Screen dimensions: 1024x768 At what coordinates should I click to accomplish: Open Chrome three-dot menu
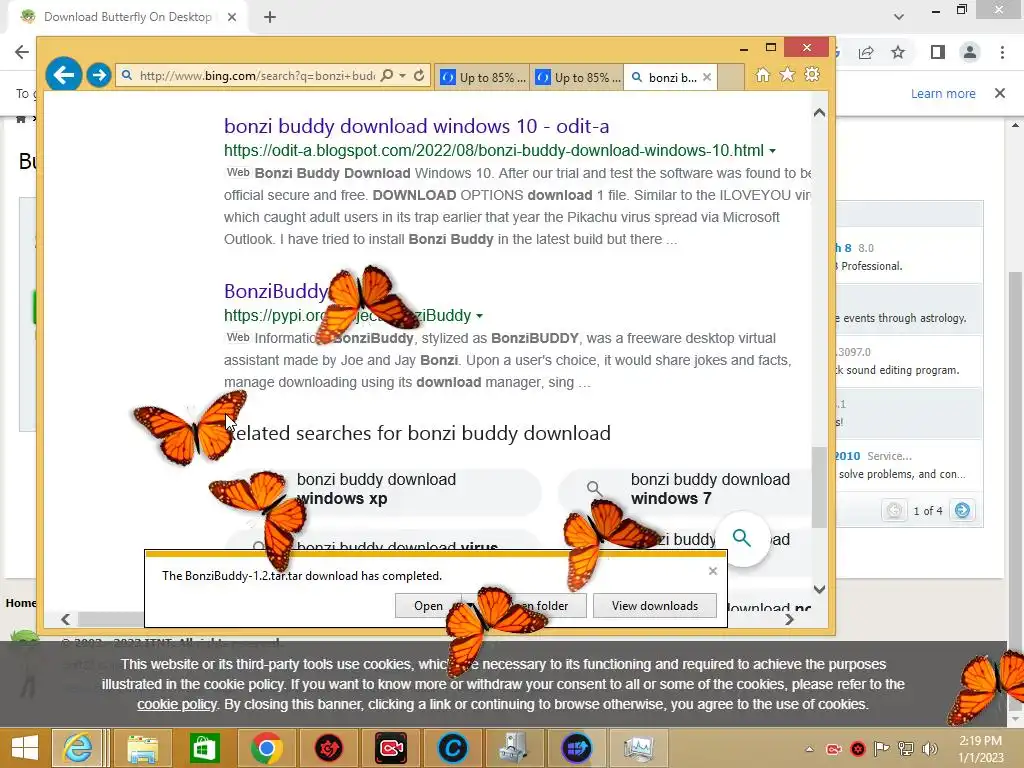pos(1002,52)
